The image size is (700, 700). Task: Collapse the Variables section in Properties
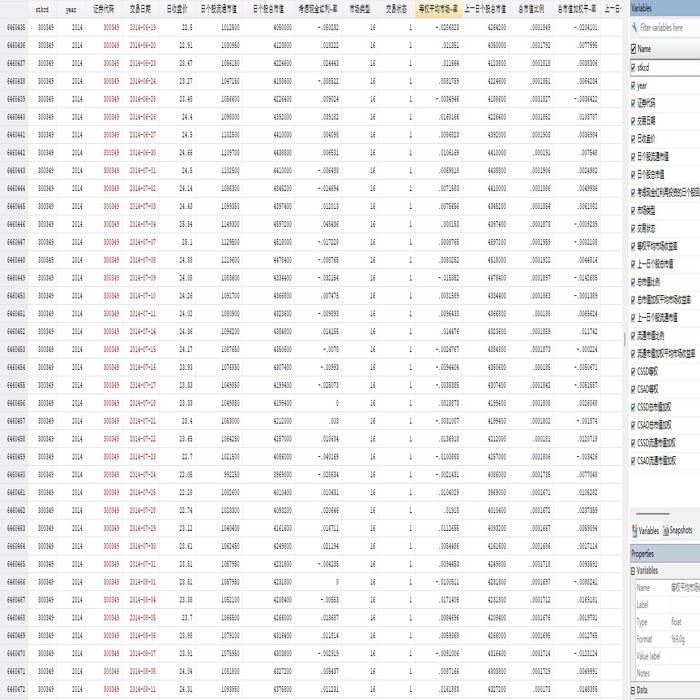coord(633,571)
